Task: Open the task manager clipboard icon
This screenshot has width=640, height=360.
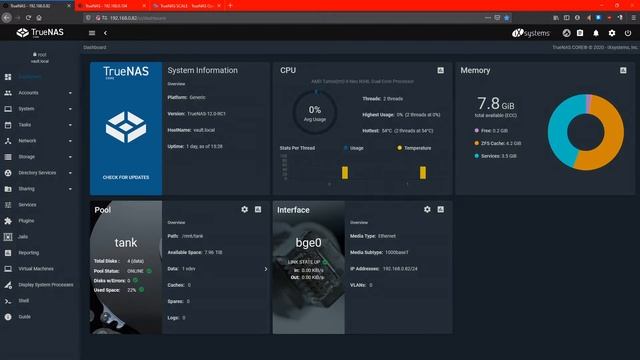Action: pyautogui.click(x=580, y=33)
